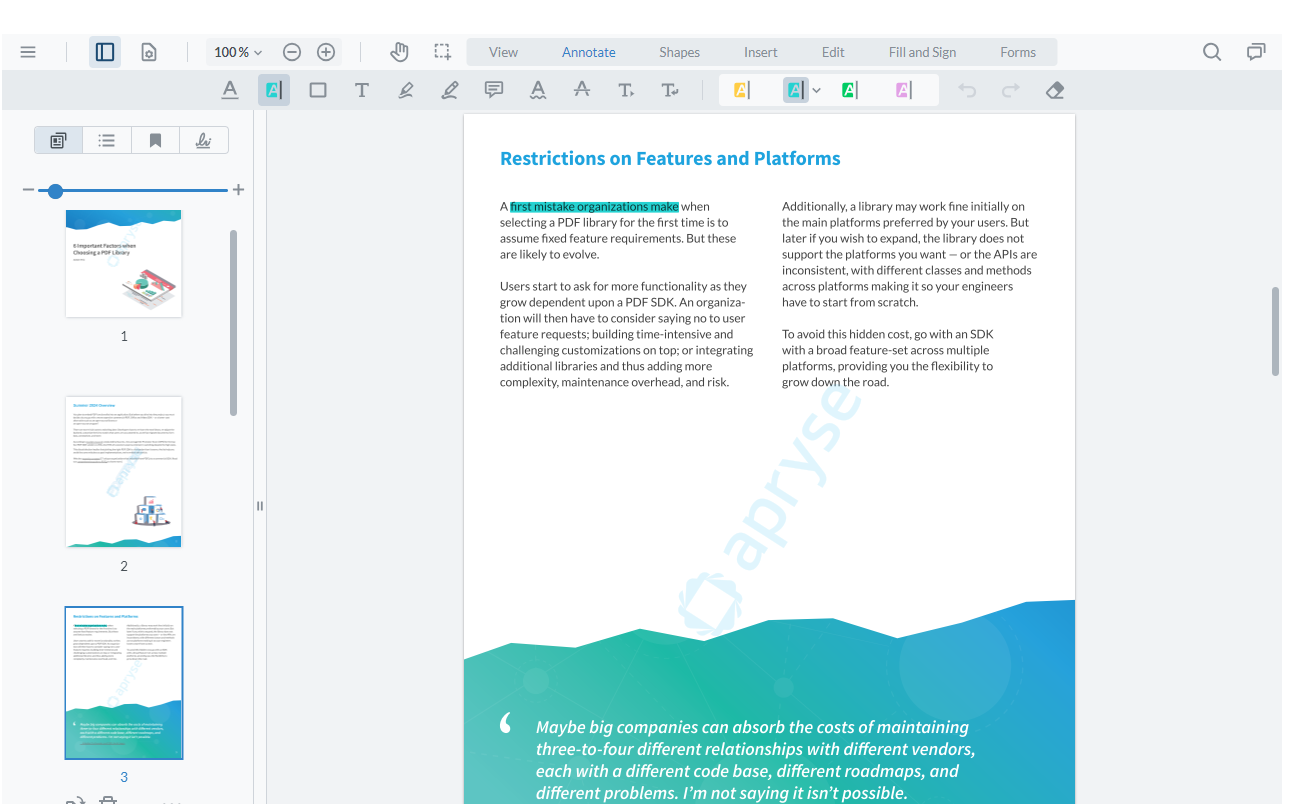Open page 2 thumbnail
The width and height of the screenshot is (1311, 804).
tap(124, 472)
